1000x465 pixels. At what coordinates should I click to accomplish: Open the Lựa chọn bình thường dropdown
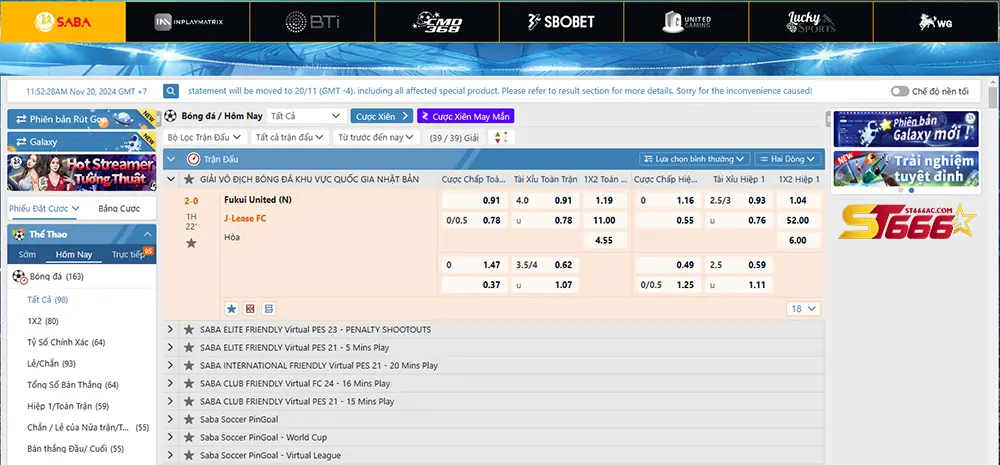pyautogui.click(x=695, y=159)
